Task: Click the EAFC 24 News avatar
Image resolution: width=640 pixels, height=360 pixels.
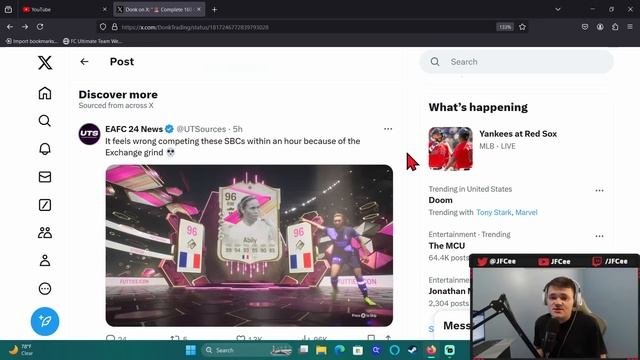Action: coord(89,134)
